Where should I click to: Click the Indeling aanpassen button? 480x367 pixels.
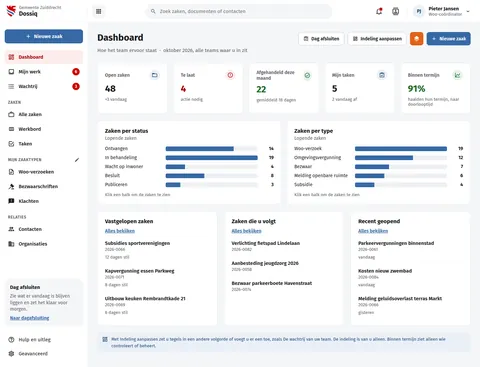tap(377, 39)
